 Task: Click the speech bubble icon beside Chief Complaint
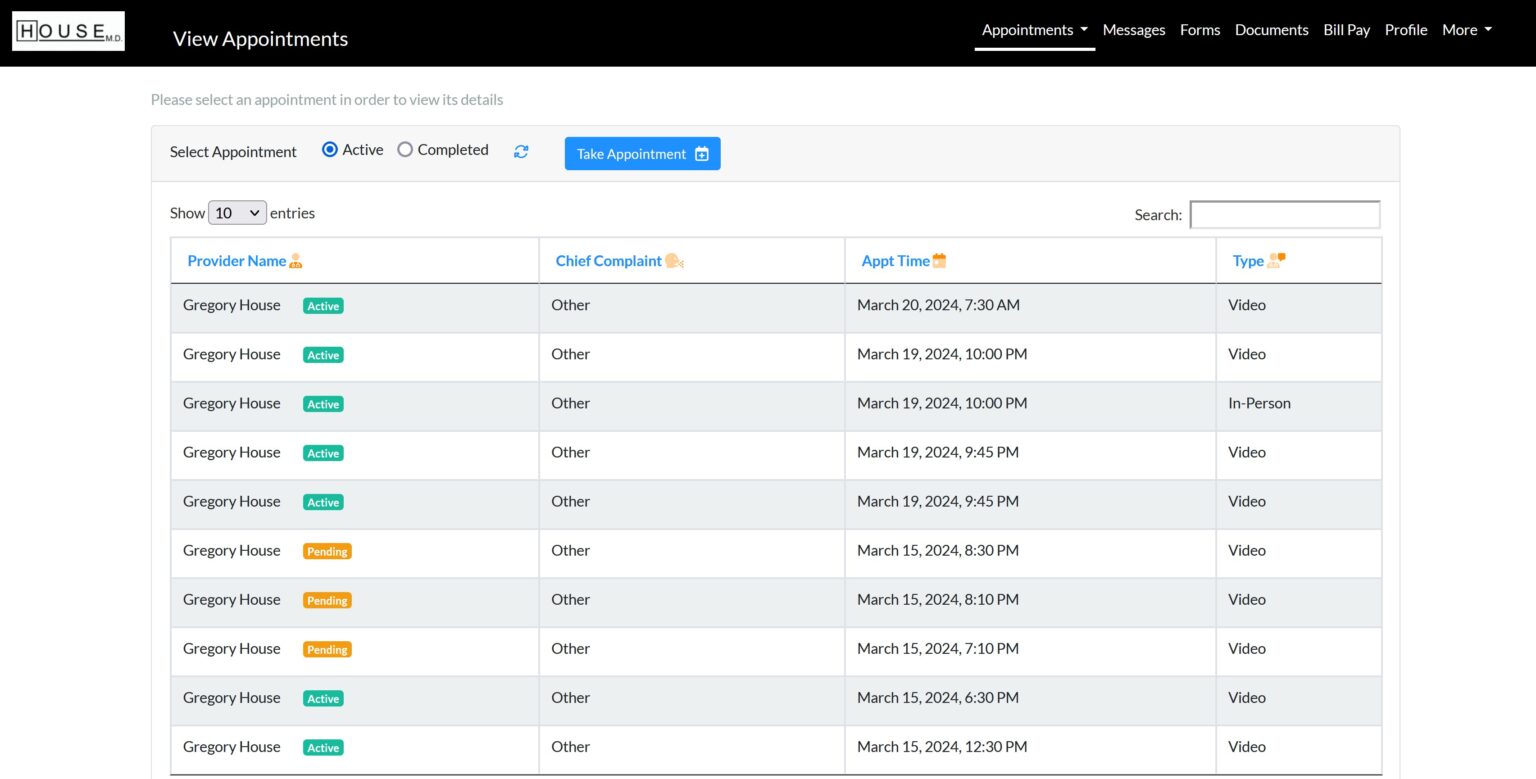(673, 260)
